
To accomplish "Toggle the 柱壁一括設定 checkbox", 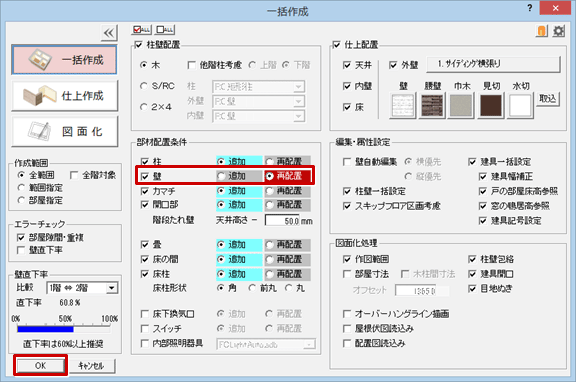I will [346, 191].
